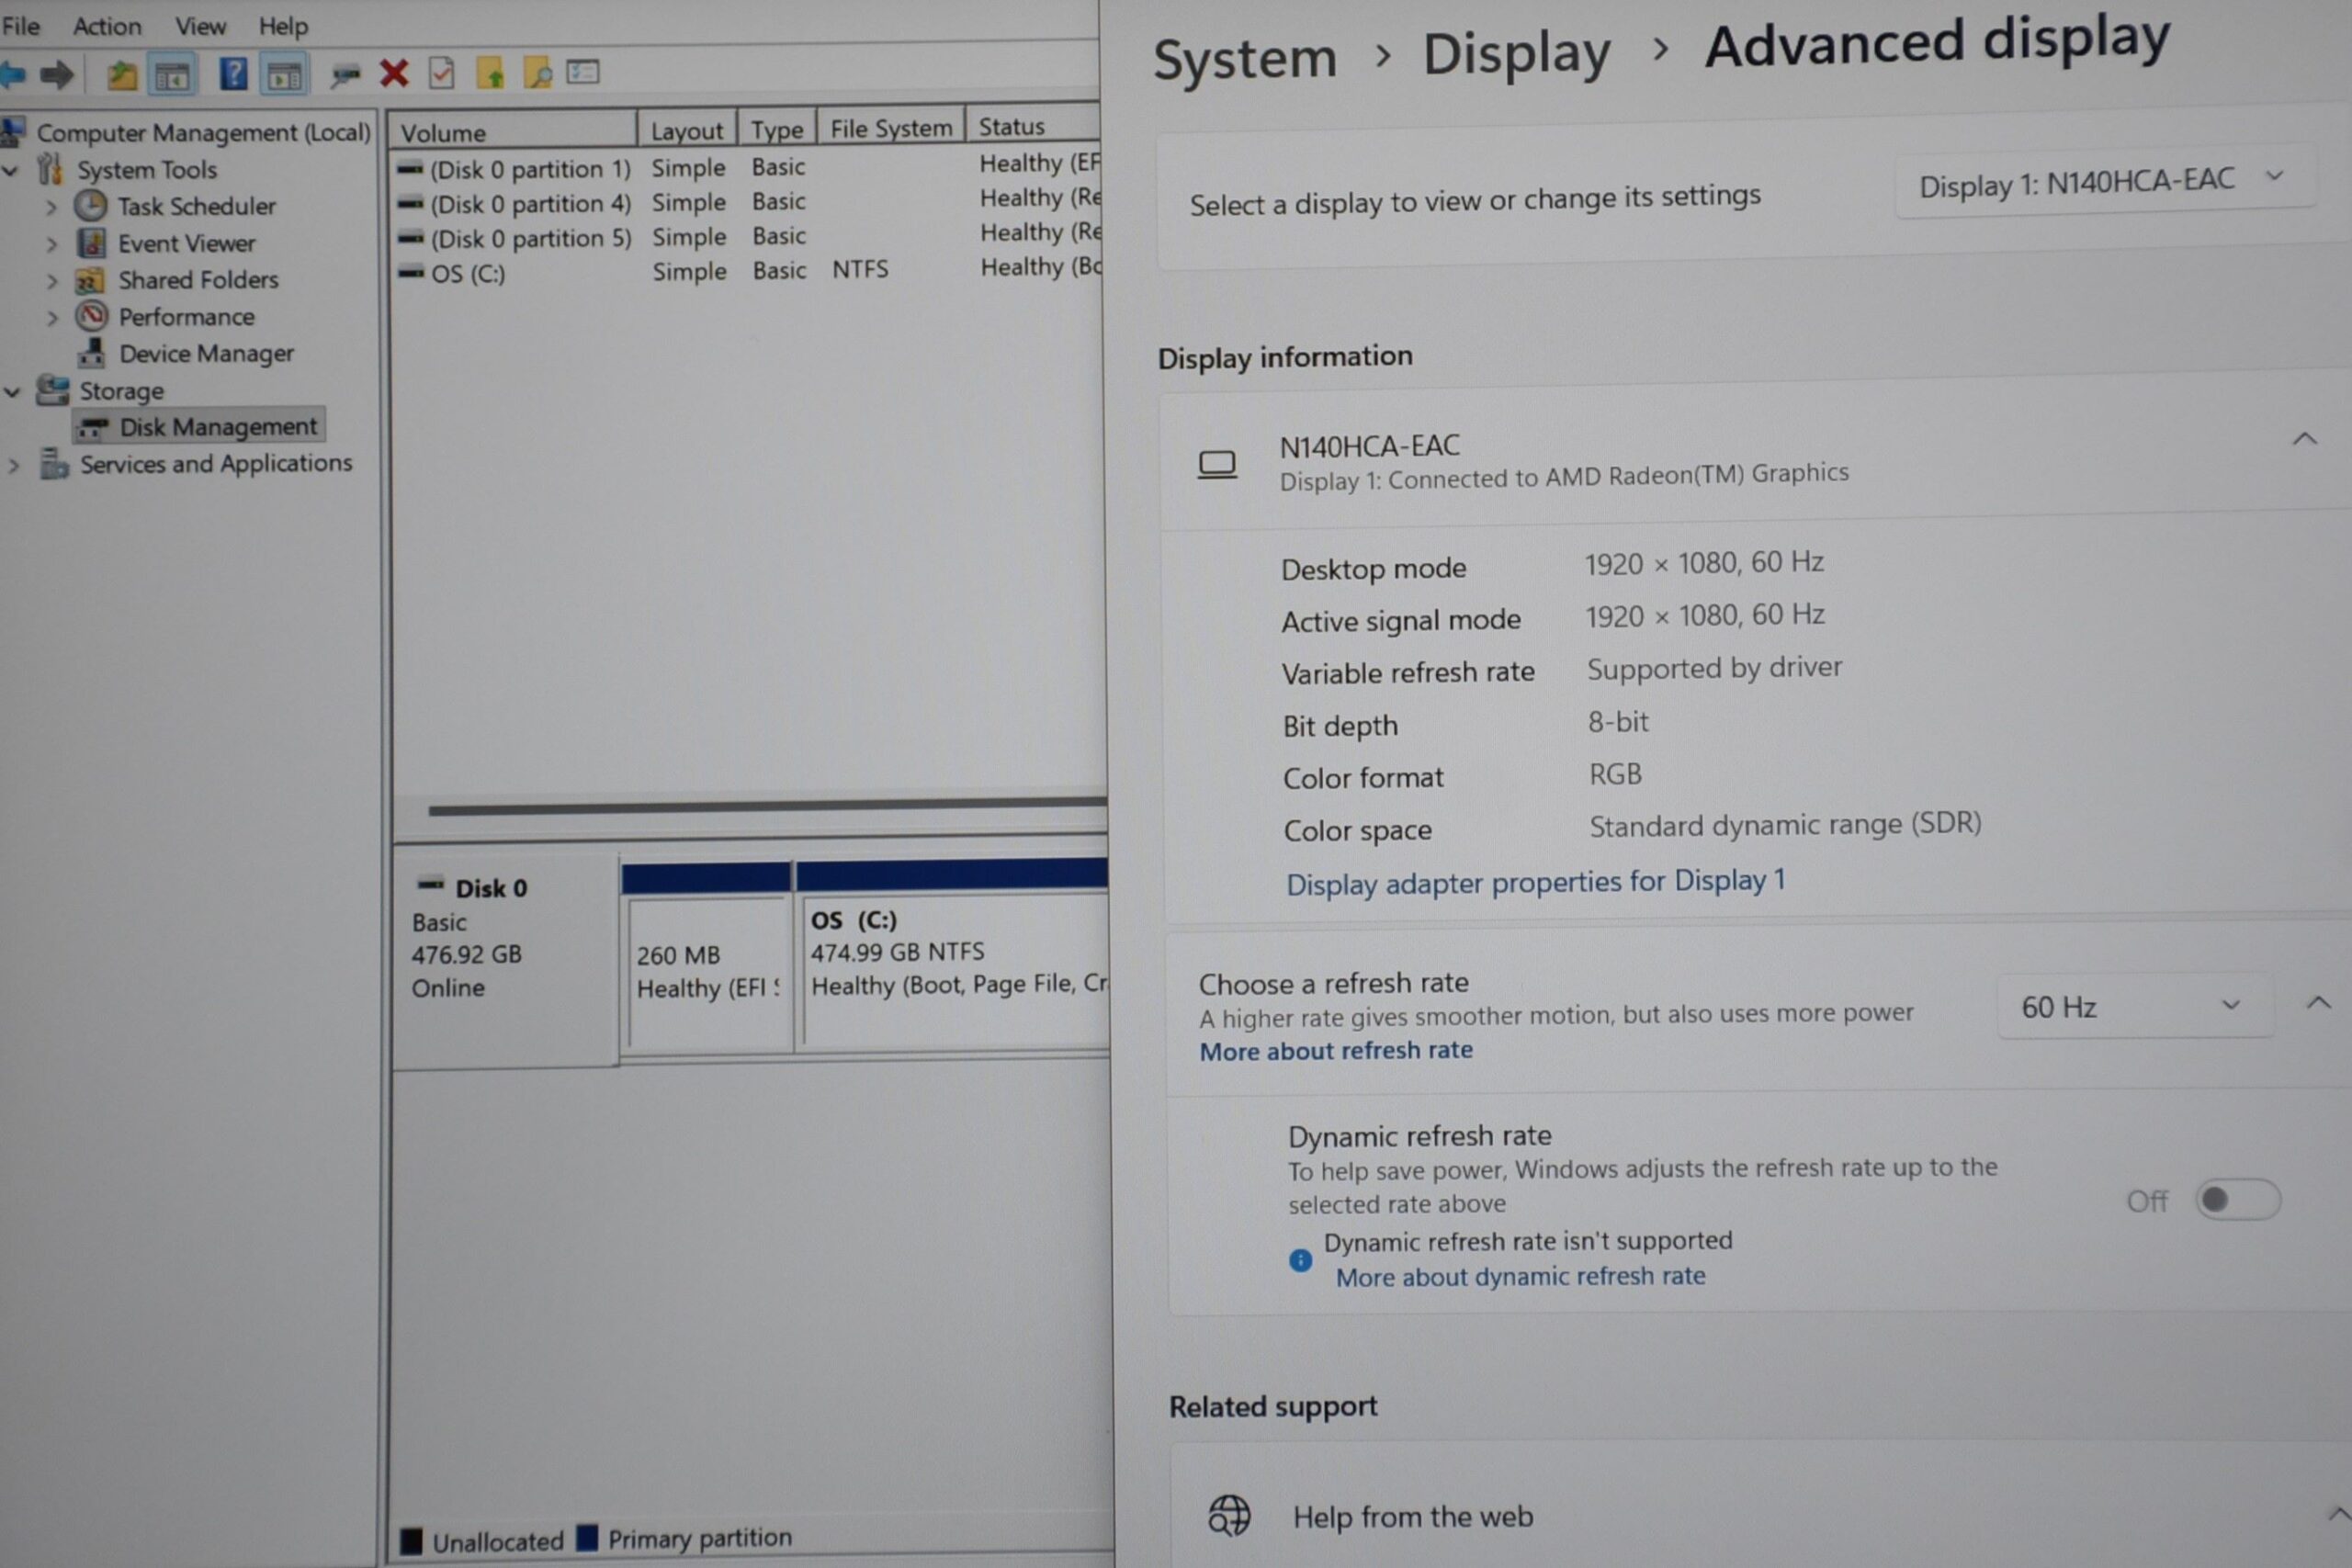
Task: Click the Up one level folder icon
Action: pos(122,75)
